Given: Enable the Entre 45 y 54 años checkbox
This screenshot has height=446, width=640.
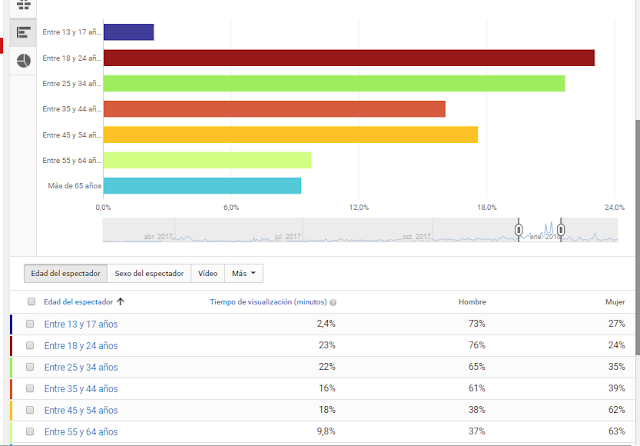Looking at the screenshot, I should pos(31,410).
